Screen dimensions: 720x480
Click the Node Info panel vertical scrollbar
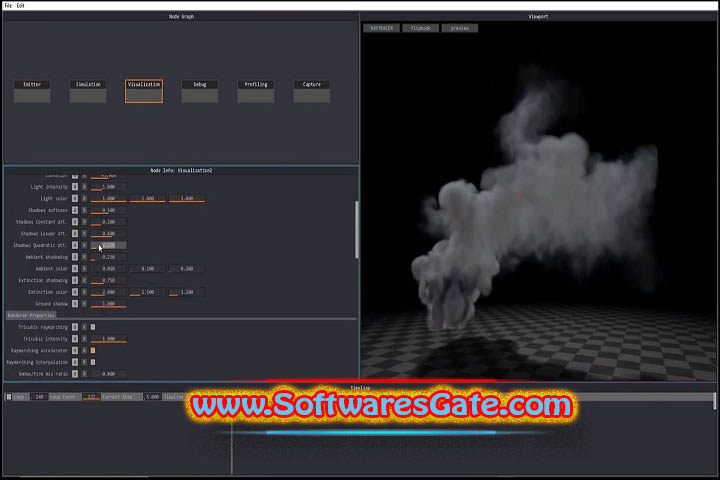(357, 229)
